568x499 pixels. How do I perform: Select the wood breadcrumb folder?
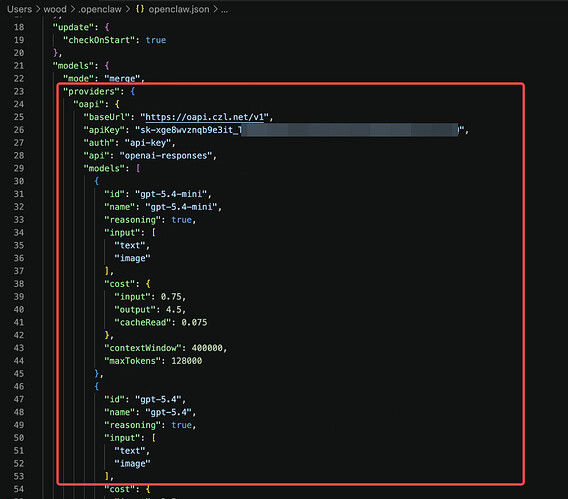55,9
